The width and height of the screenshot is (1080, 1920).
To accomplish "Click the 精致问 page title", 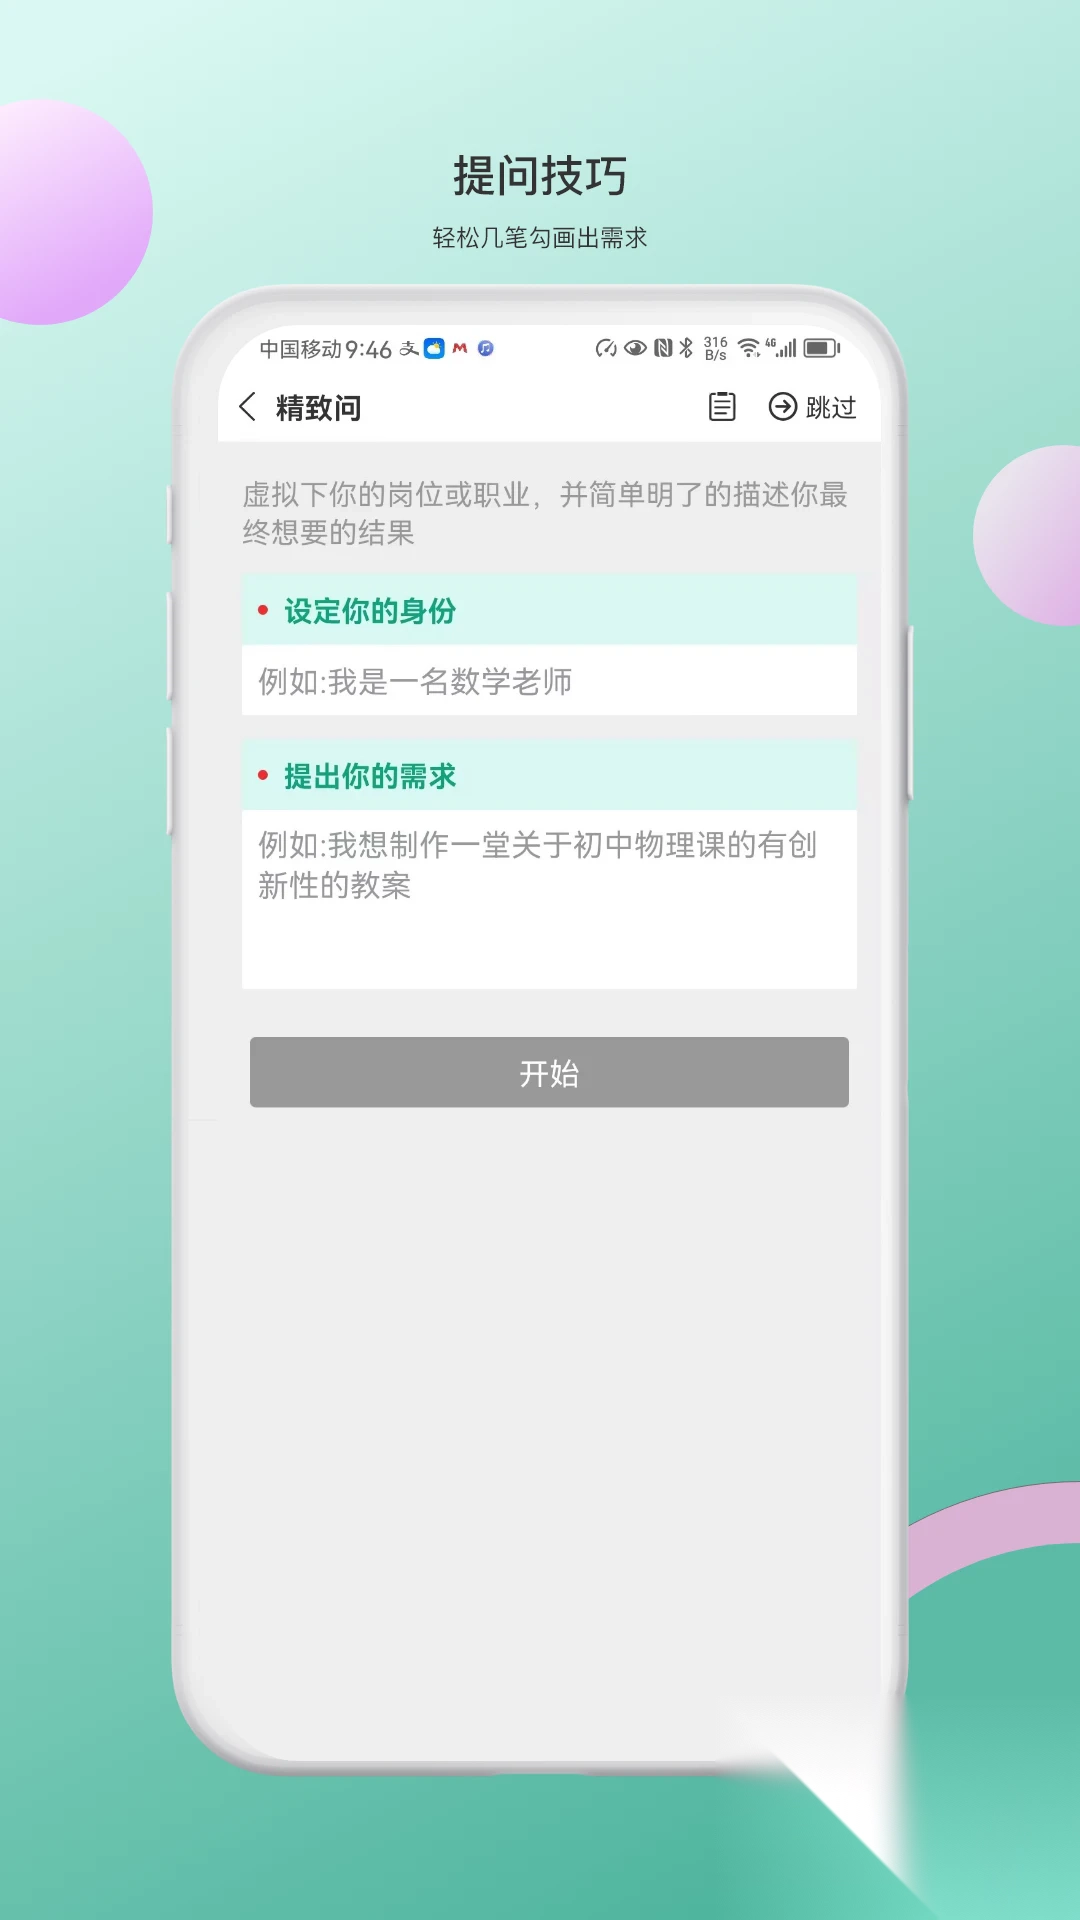I will click(x=318, y=408).
